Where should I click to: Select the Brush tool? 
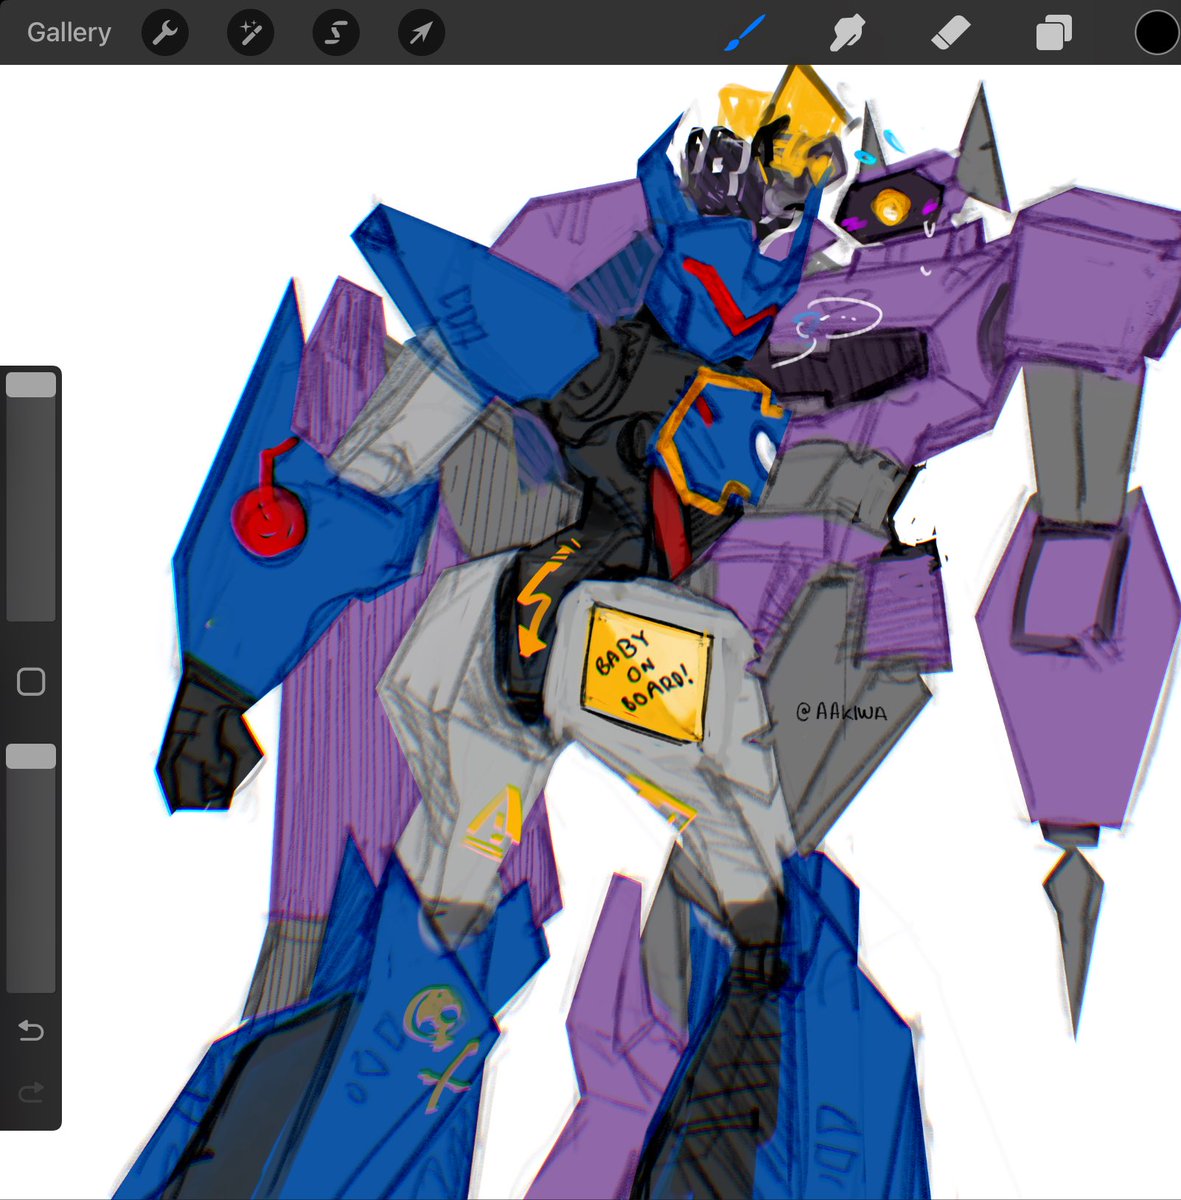[743, 33]
